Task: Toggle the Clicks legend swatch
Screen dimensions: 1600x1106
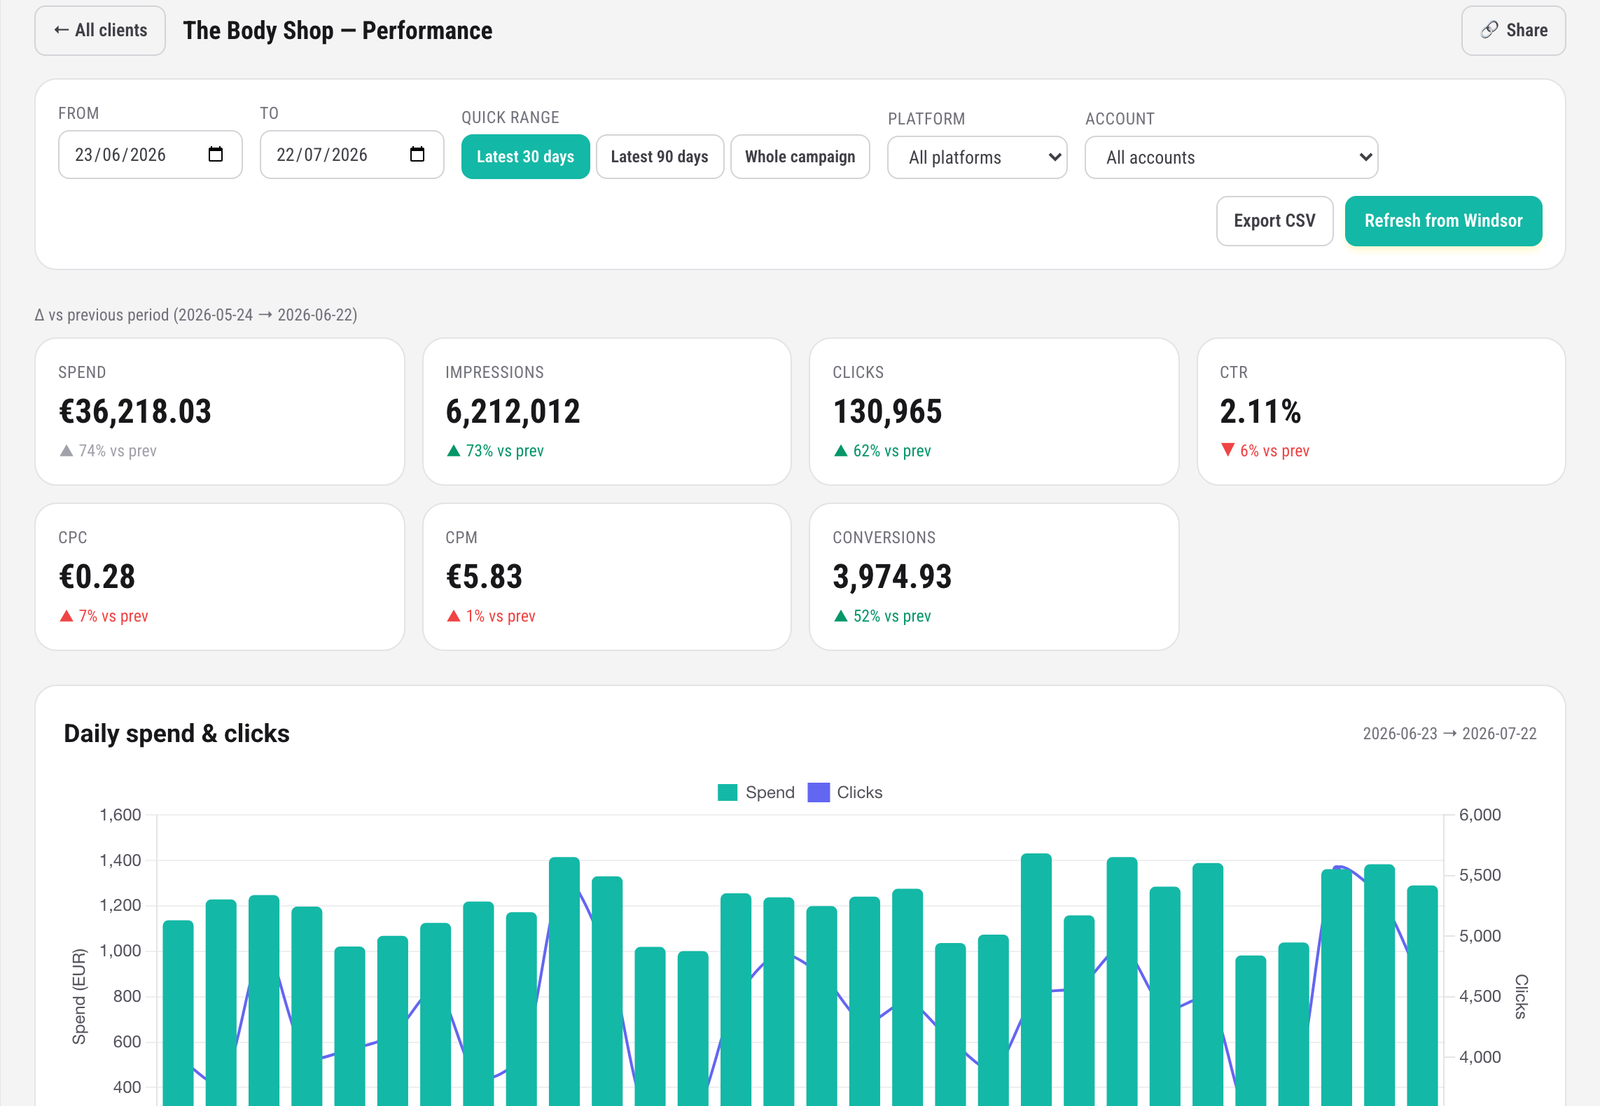Action: click(x=819, y=793)
